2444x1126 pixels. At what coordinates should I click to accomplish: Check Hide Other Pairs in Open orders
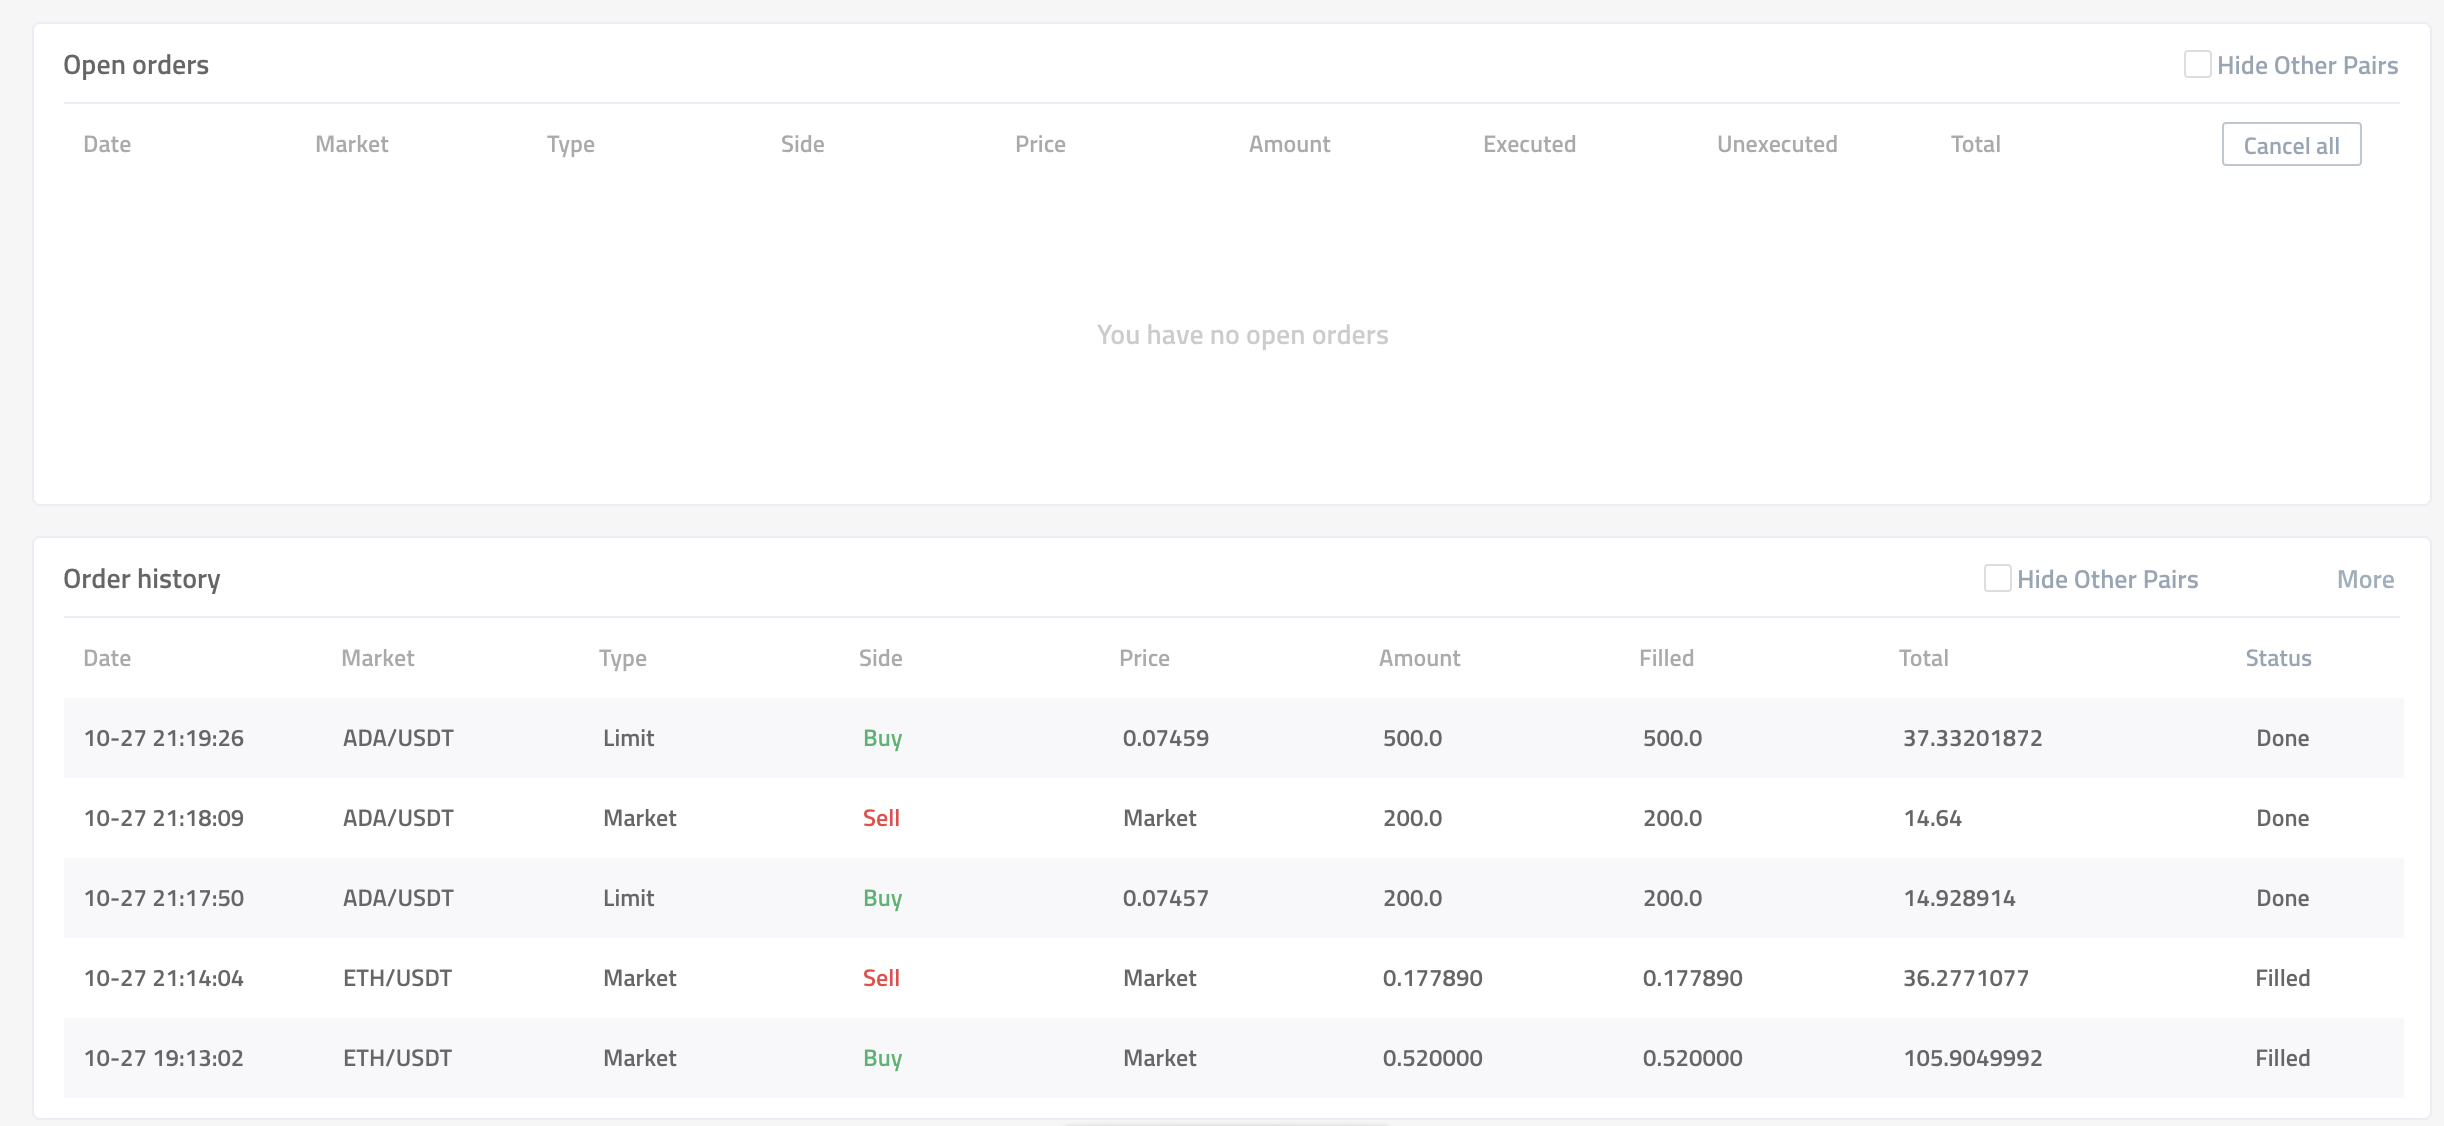pyautogui.click(x=2197, y=65)
